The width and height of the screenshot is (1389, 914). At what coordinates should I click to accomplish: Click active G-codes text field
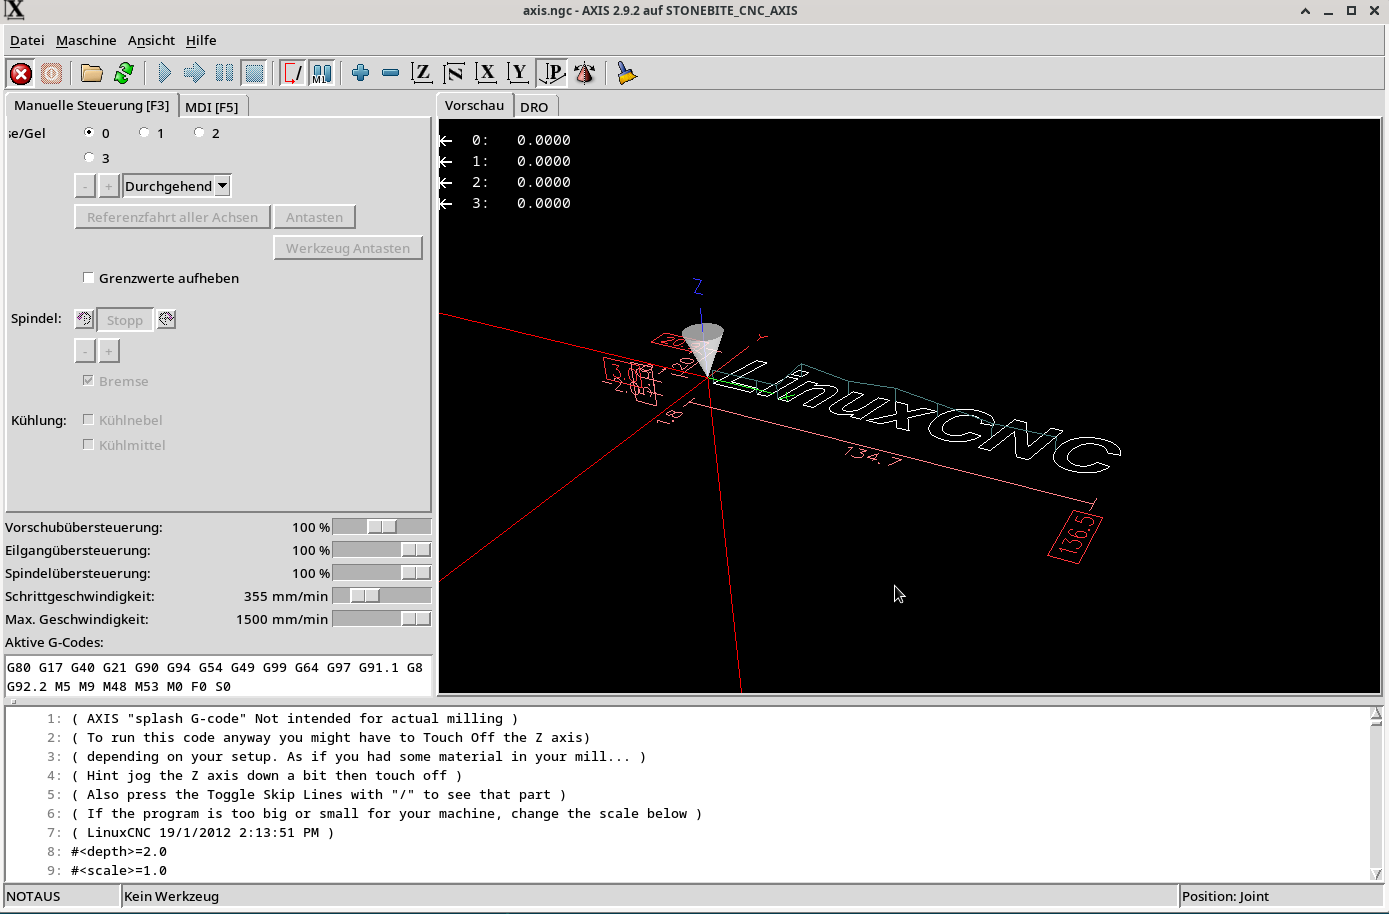point(218,677)
